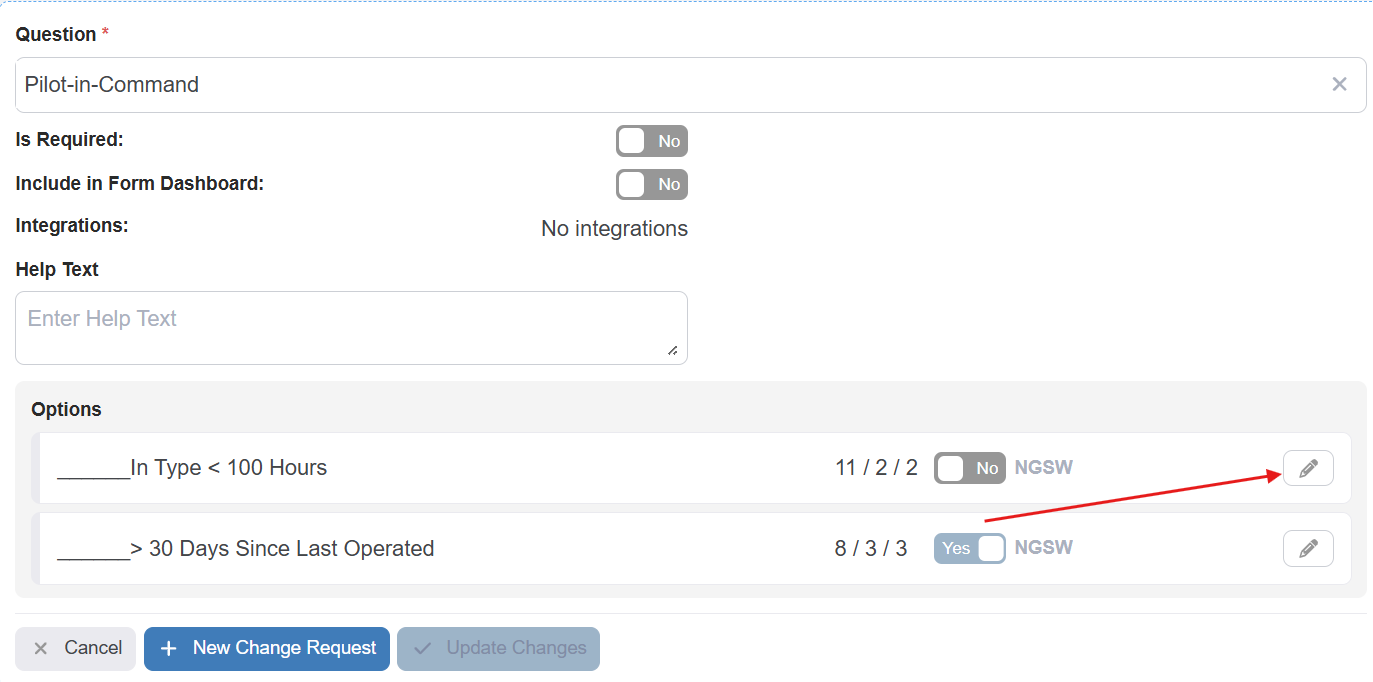Toggle the Is Required switch
The height and width of the screenshot is (682, 1373).
point(652,141)
